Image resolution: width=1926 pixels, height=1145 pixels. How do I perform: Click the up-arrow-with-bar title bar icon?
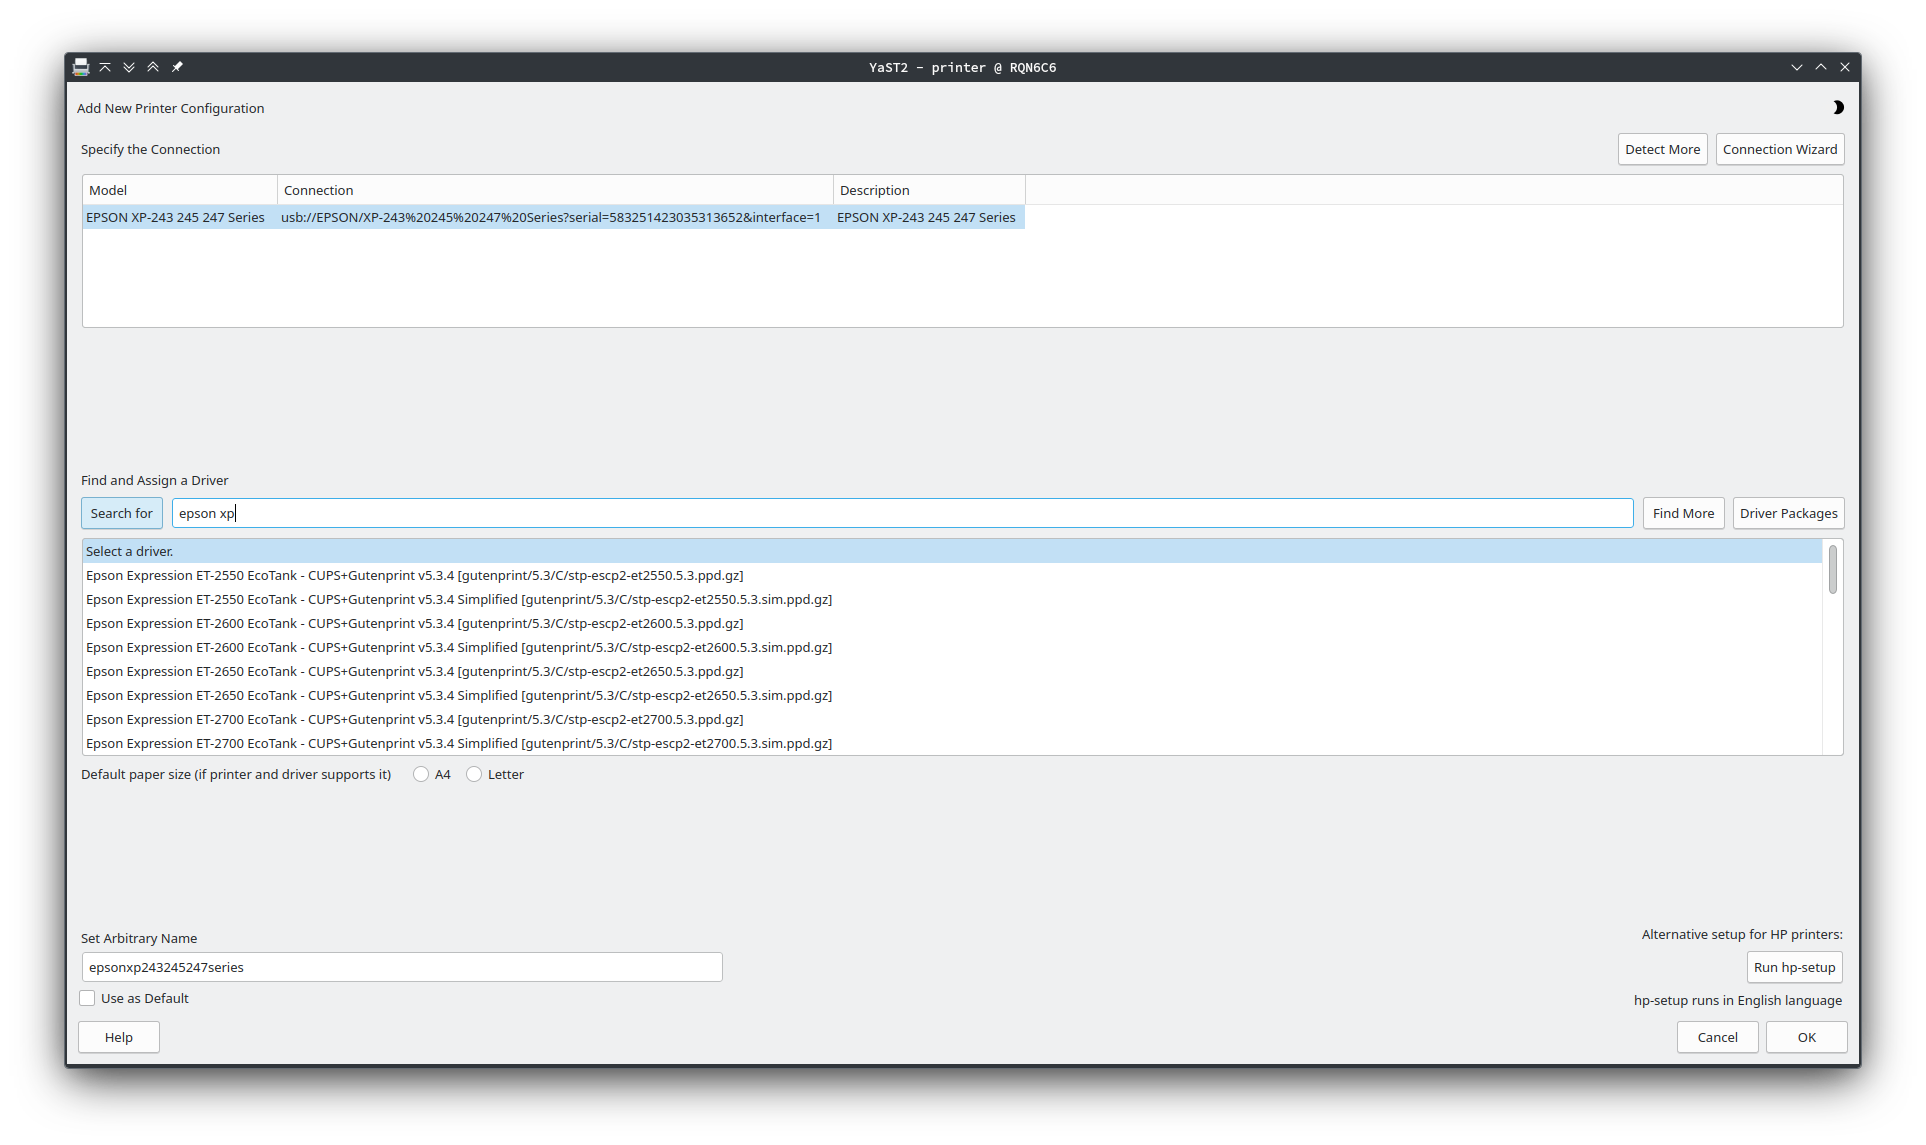105,67
